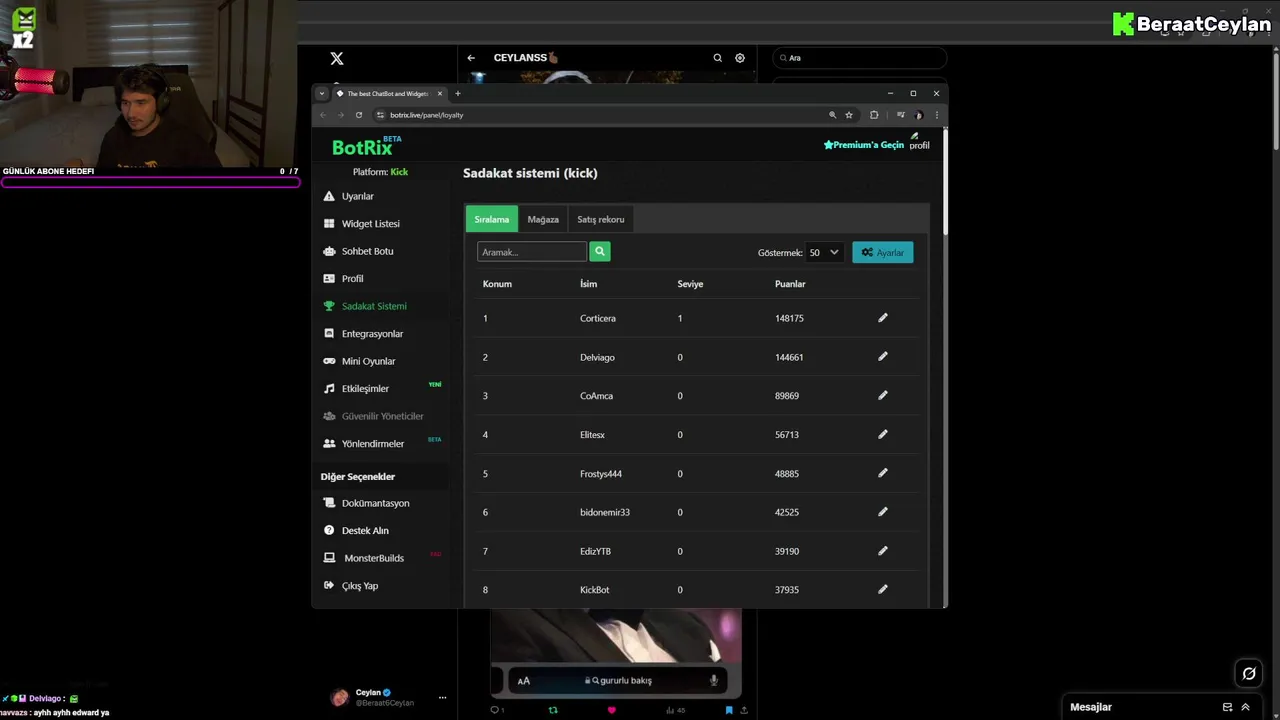Click the green search button beside Aramak
The height and width of the screenshot is (720, 1280).
[600, 252]
